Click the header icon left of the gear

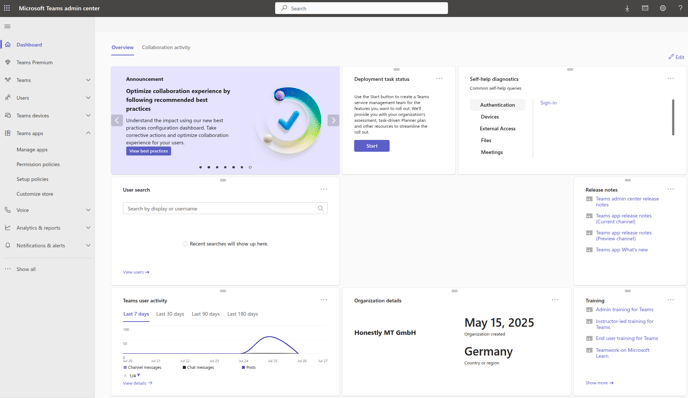pos(645,8)
